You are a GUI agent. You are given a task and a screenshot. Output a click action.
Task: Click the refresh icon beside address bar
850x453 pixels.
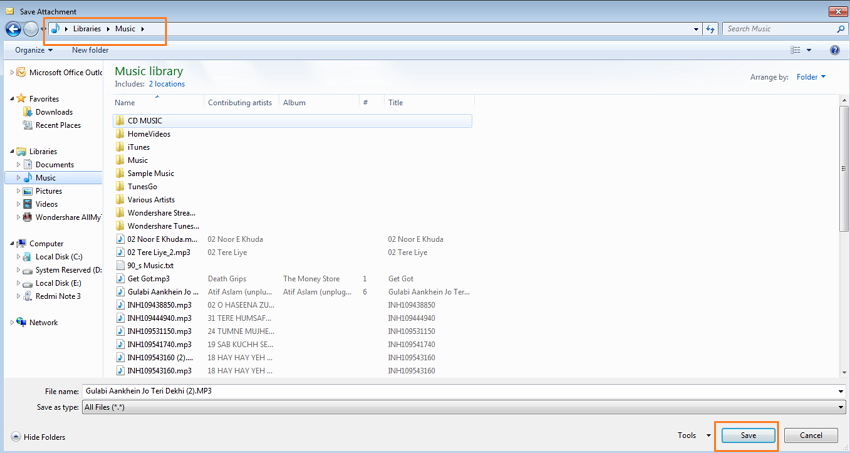pyautogui.click(x=709, y=29)
